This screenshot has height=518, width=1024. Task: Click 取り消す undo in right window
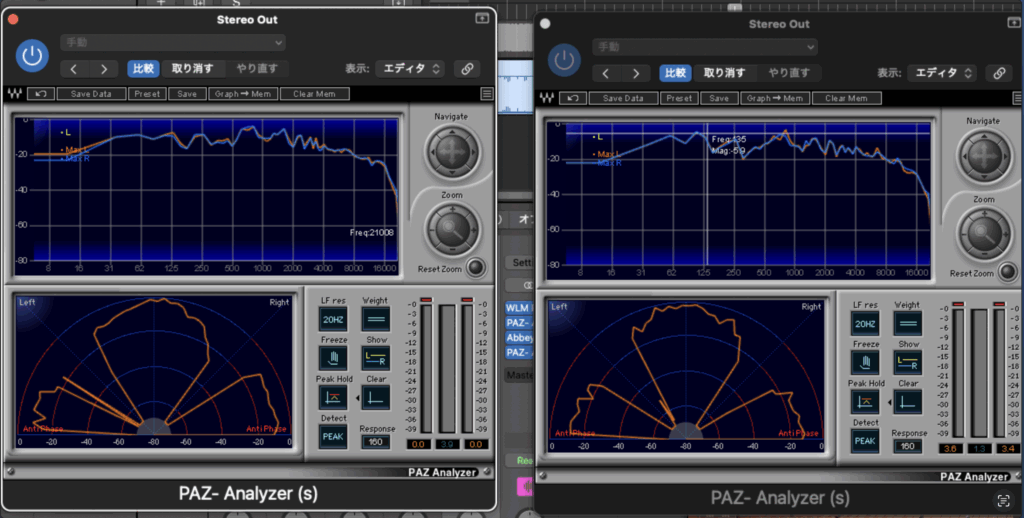pyautogui.click(x=725, y=73)
